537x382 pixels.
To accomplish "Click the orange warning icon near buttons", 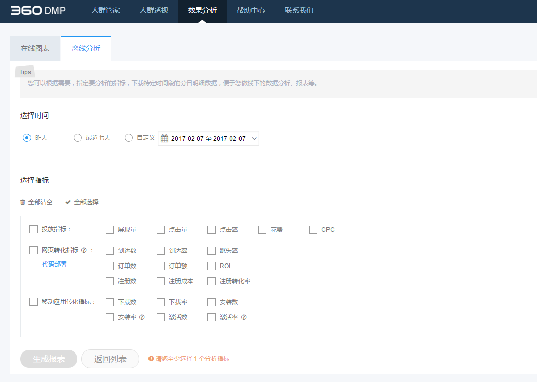I will (150, 359).
